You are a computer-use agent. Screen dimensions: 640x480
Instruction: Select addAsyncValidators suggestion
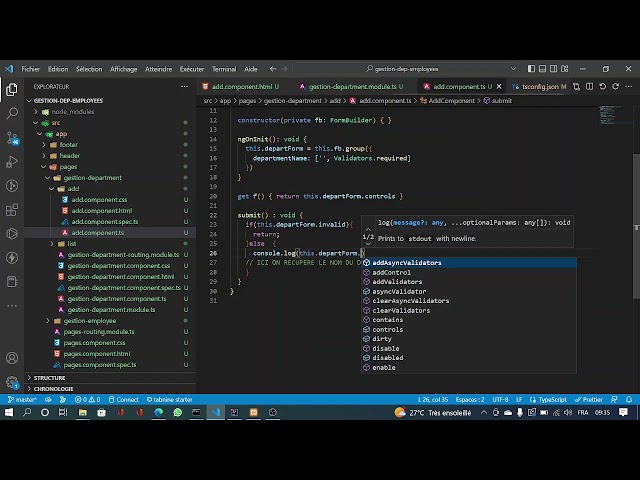point(469,263)
